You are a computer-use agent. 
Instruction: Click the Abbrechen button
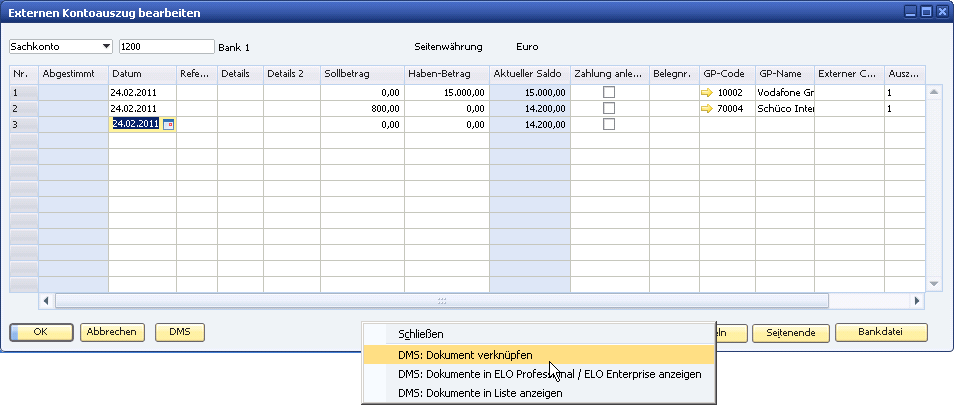(112, 332)
